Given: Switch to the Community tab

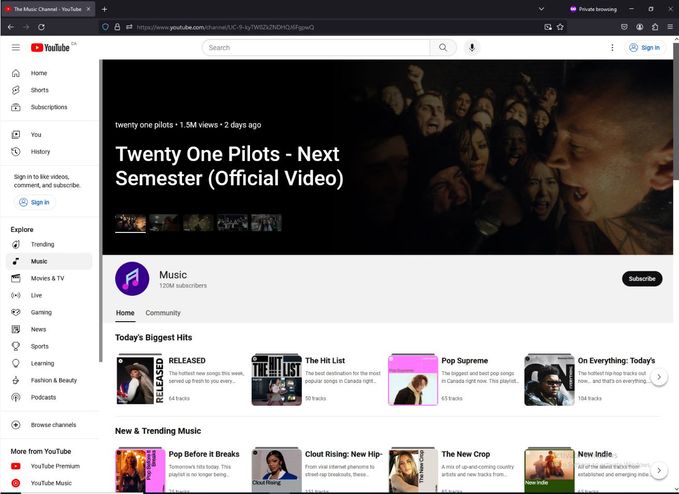Looking at the screenshot, I should 163,313.
